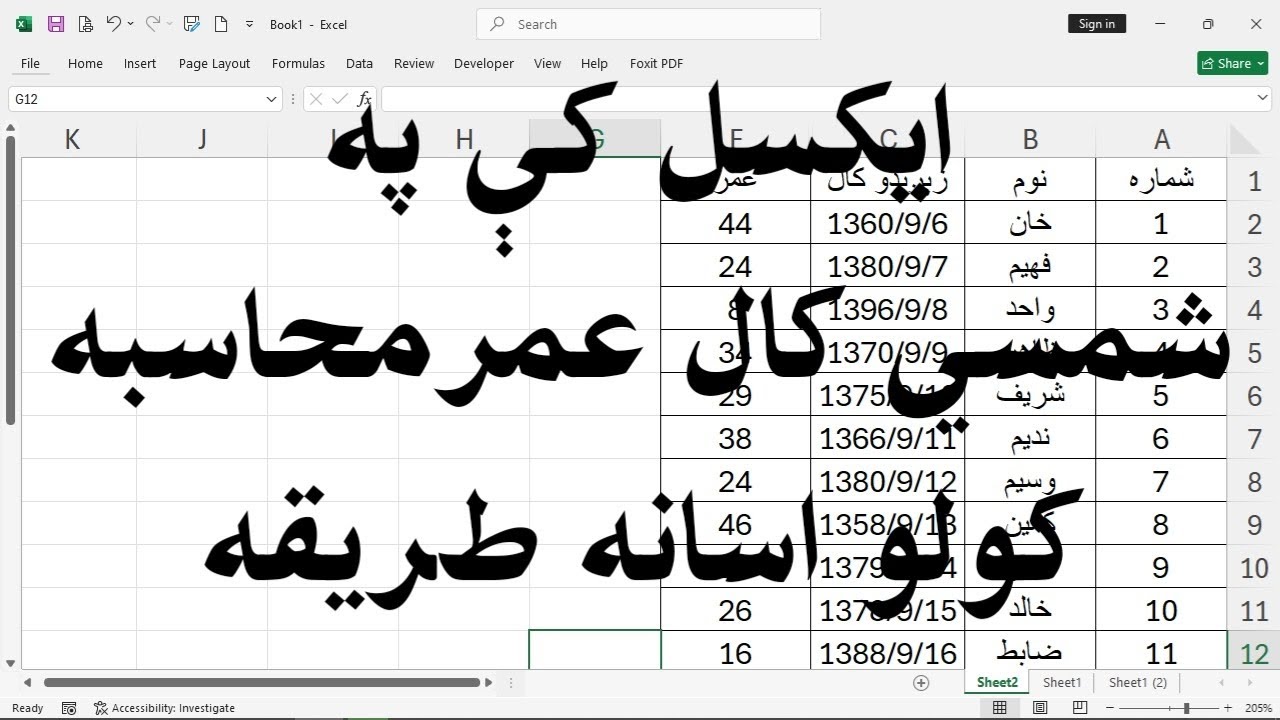Click Accessibility: Investigate in status bar
The height and width of the screenshot is (720, 1280).
[165, 708]
